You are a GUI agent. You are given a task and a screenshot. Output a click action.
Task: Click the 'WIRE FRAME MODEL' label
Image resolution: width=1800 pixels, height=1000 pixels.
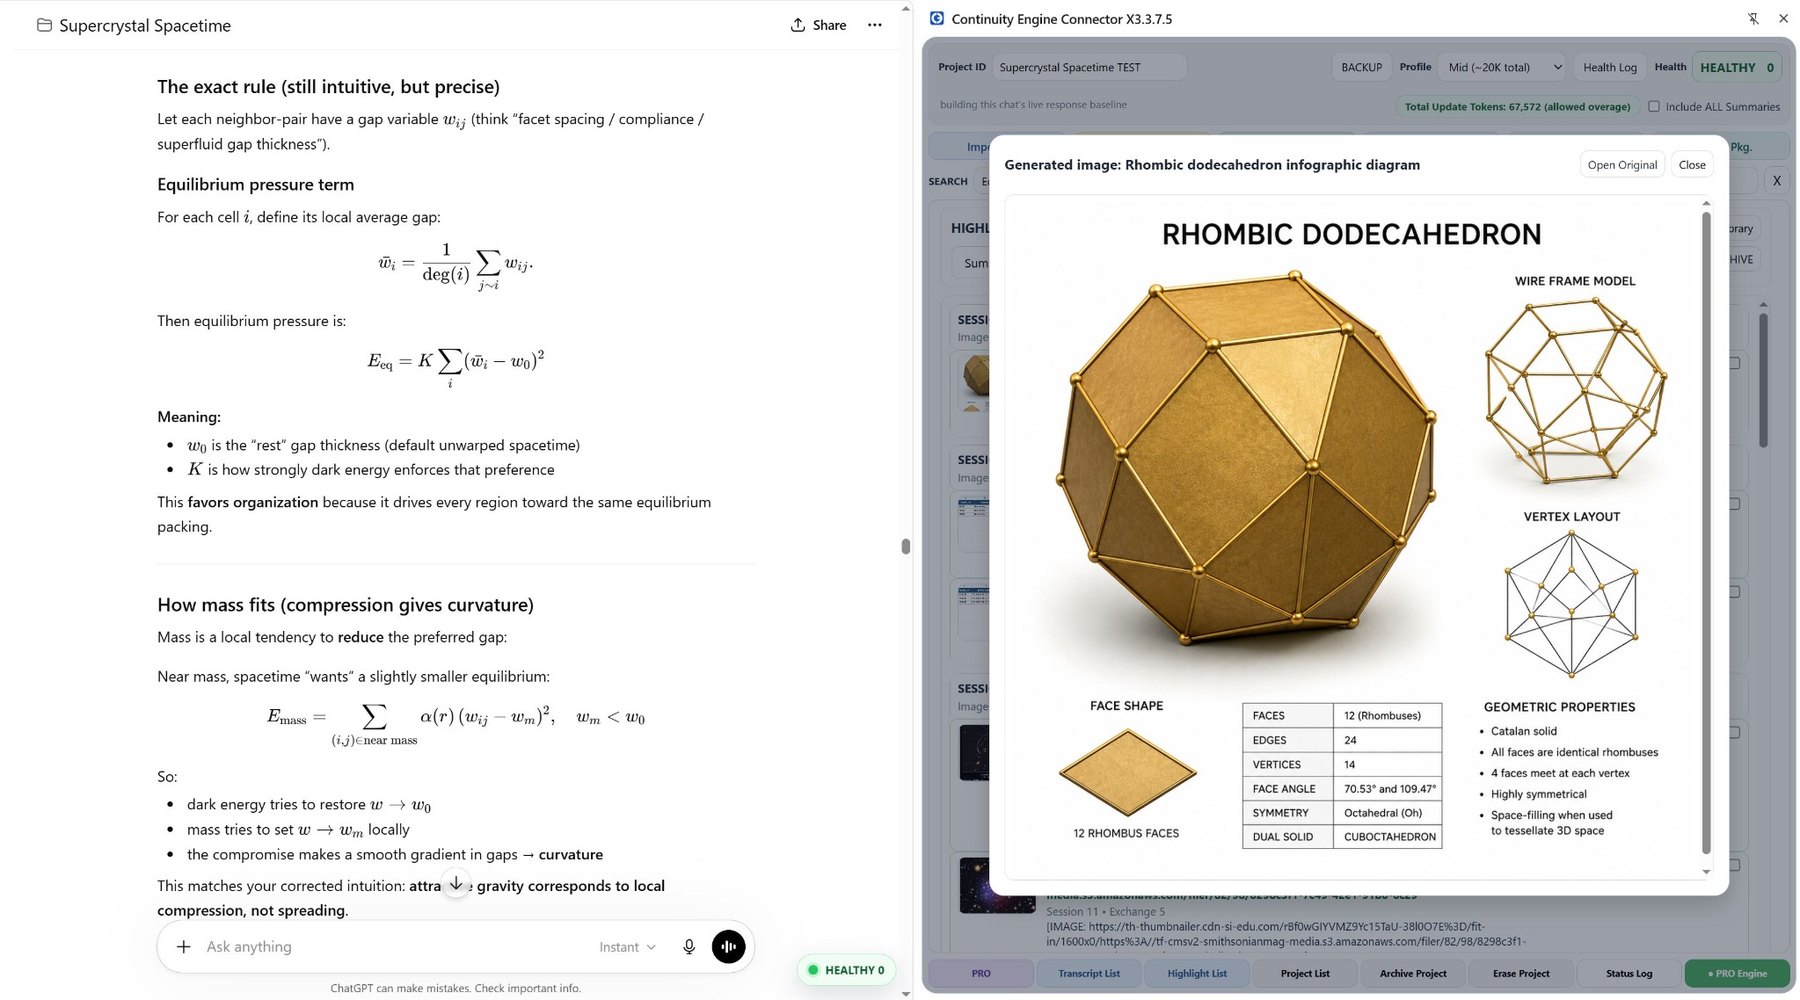click(1575, 281)
